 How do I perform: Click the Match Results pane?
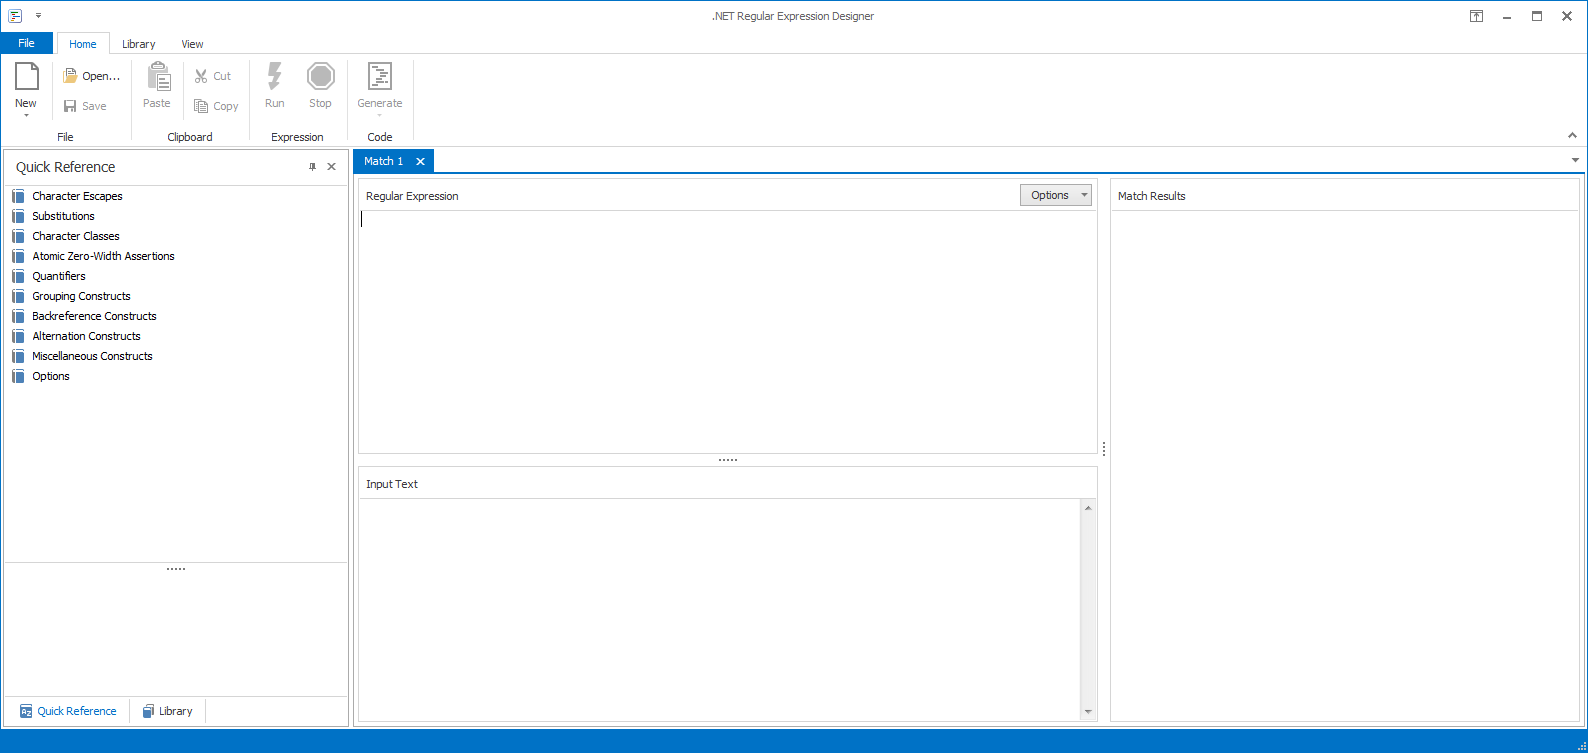click(1345, 465)
